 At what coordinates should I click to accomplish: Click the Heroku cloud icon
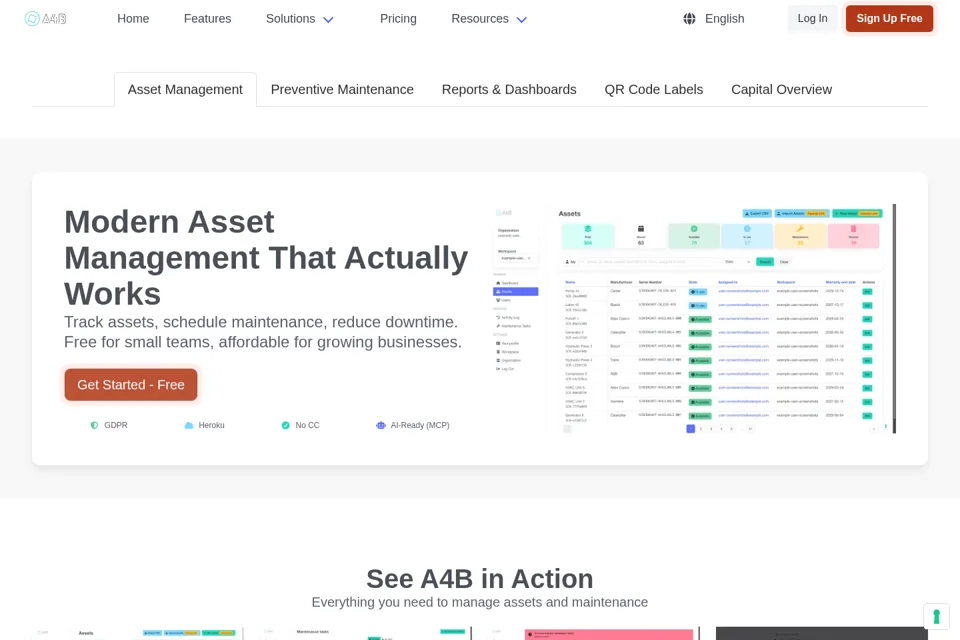[x=189, y=425]
